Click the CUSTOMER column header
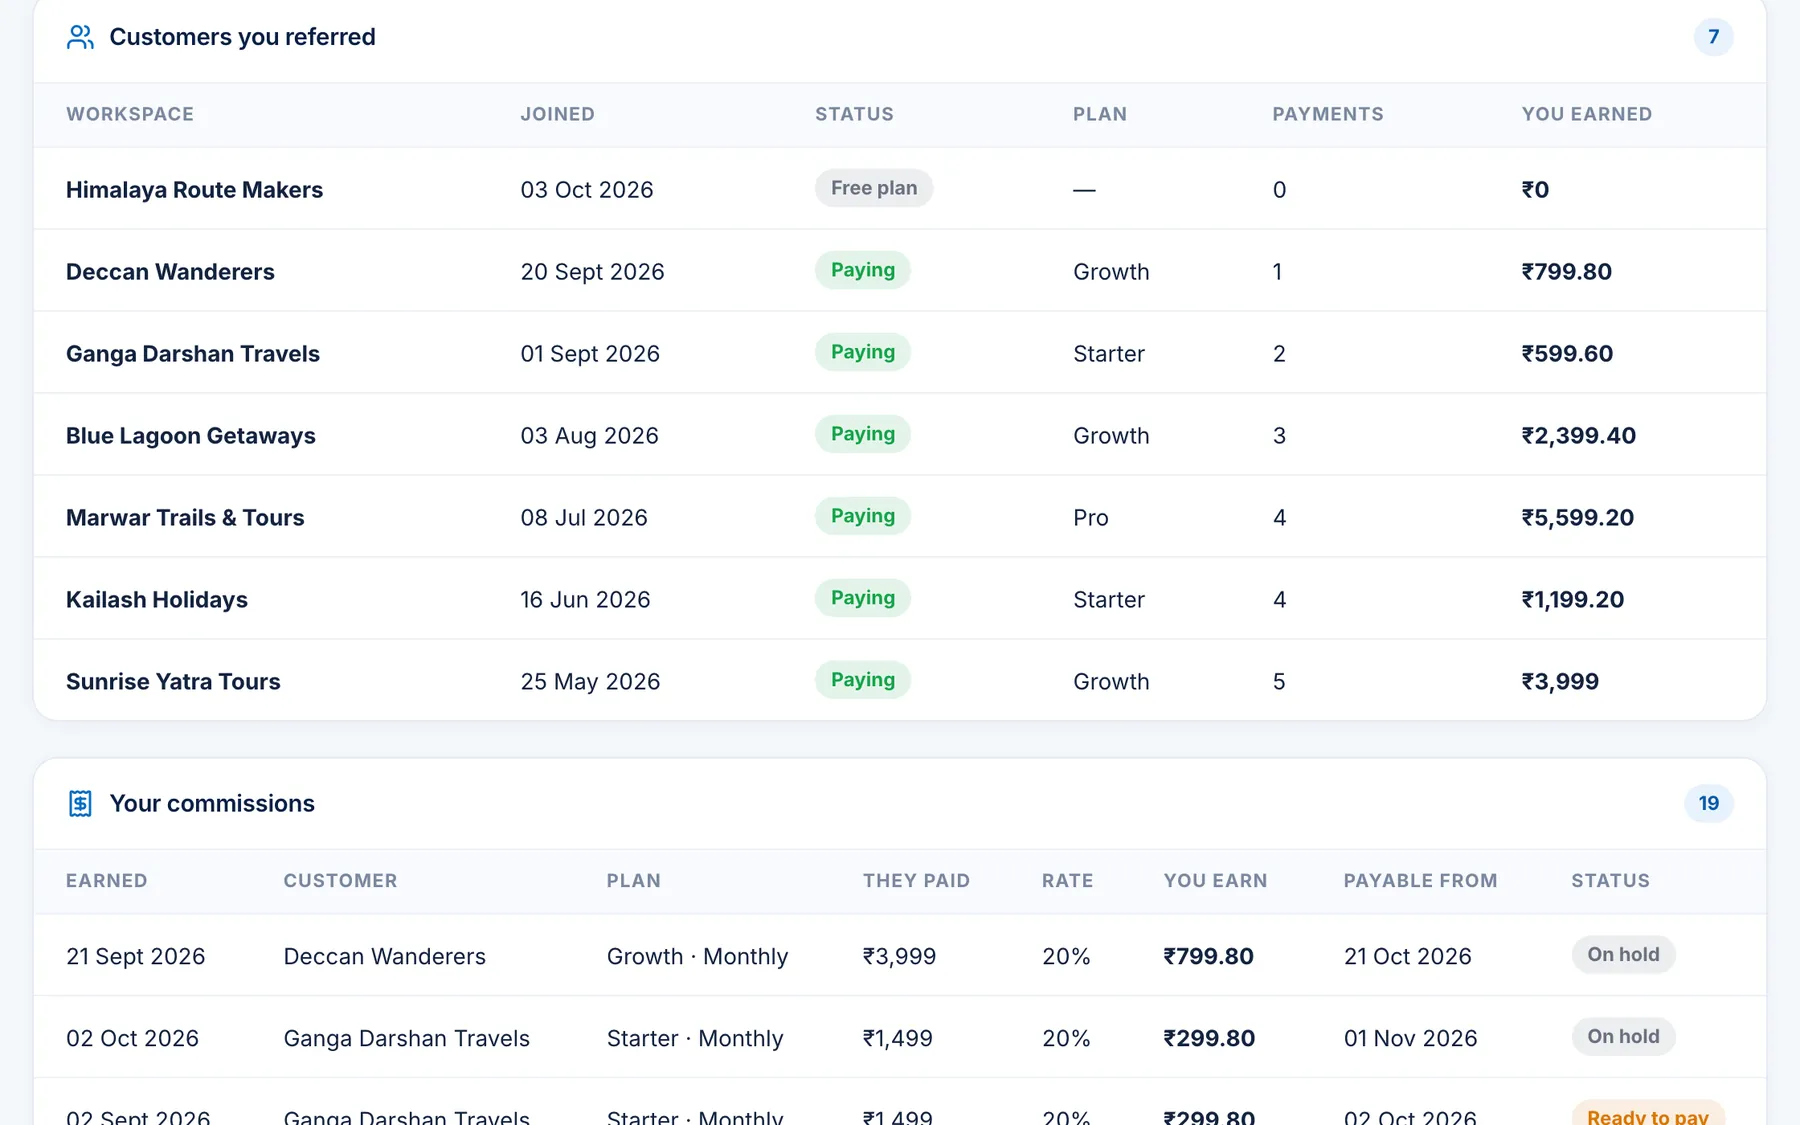 [340, 881]
